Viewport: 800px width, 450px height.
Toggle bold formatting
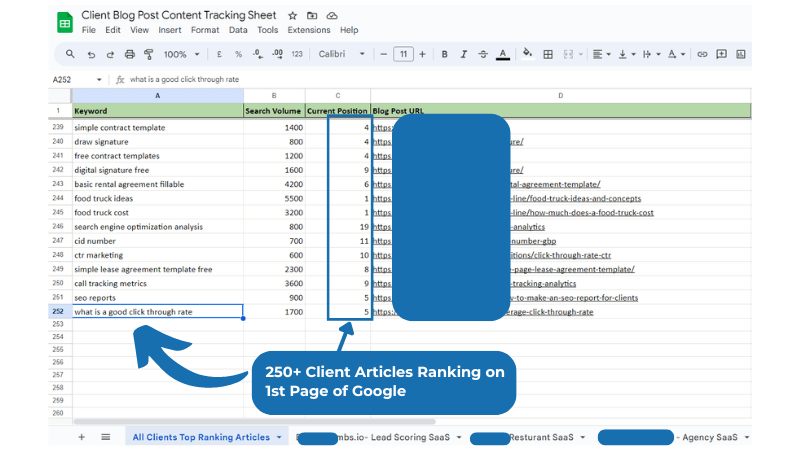point(444,54)
